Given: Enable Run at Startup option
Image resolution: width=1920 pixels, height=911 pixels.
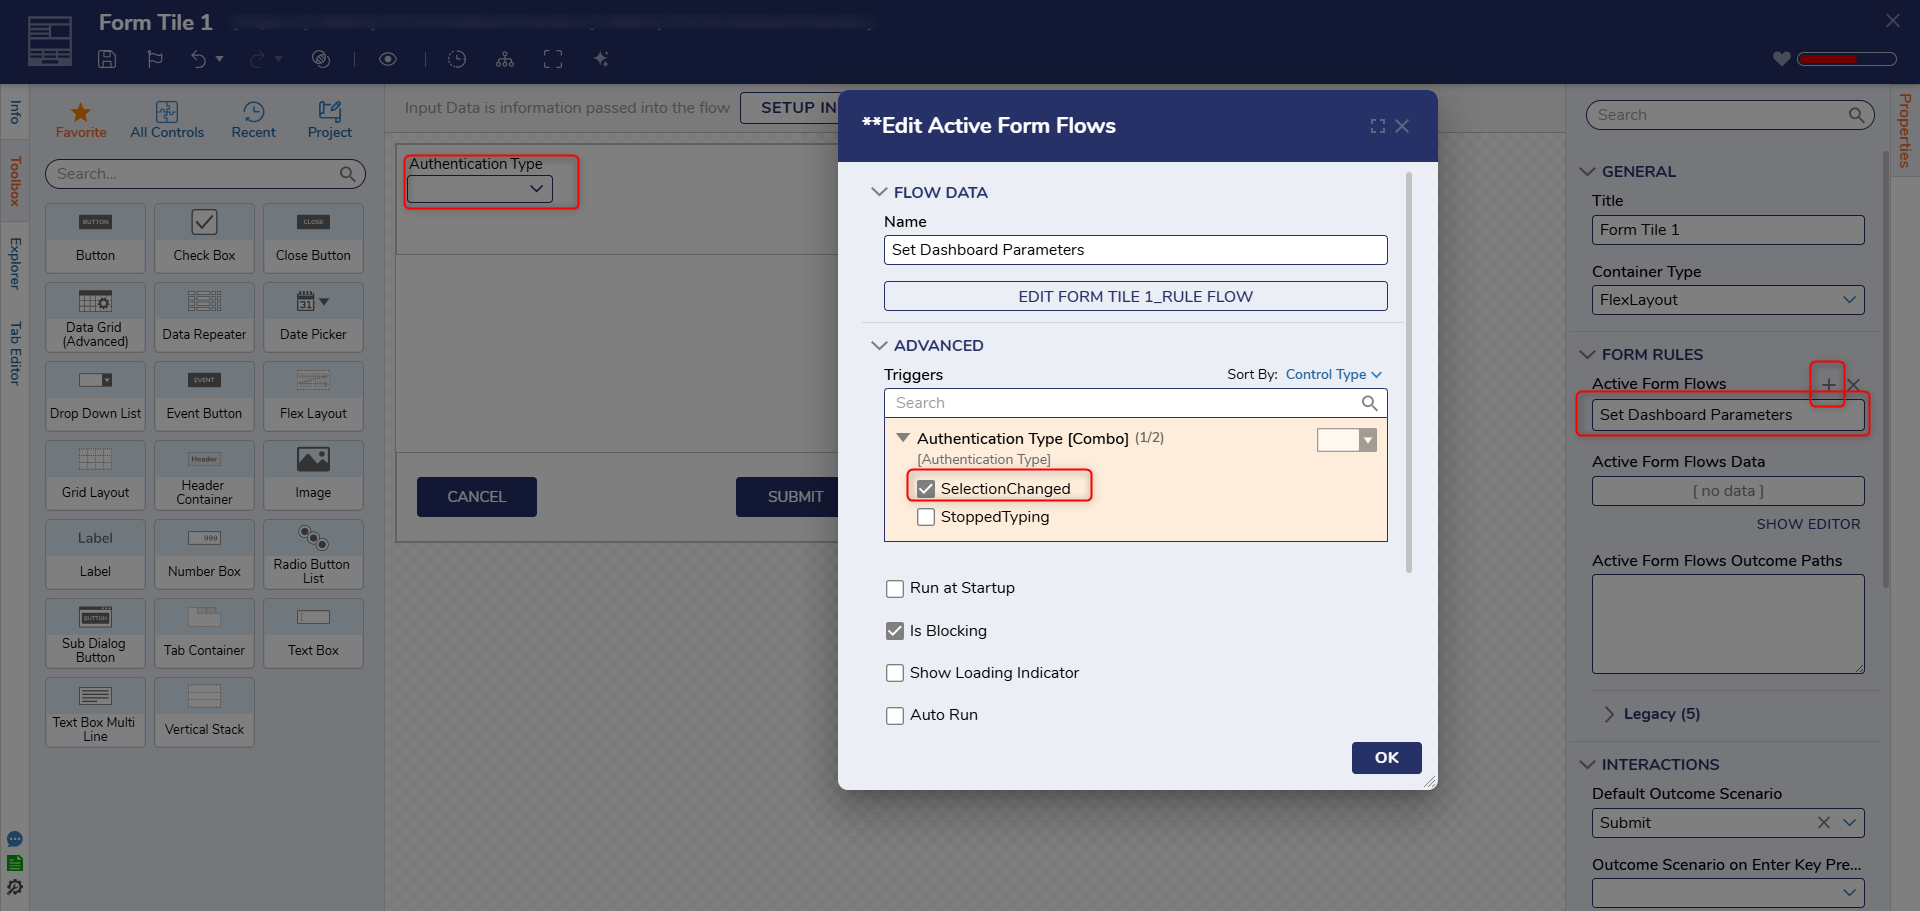Looking at the screenshot, I should [895, 589].
